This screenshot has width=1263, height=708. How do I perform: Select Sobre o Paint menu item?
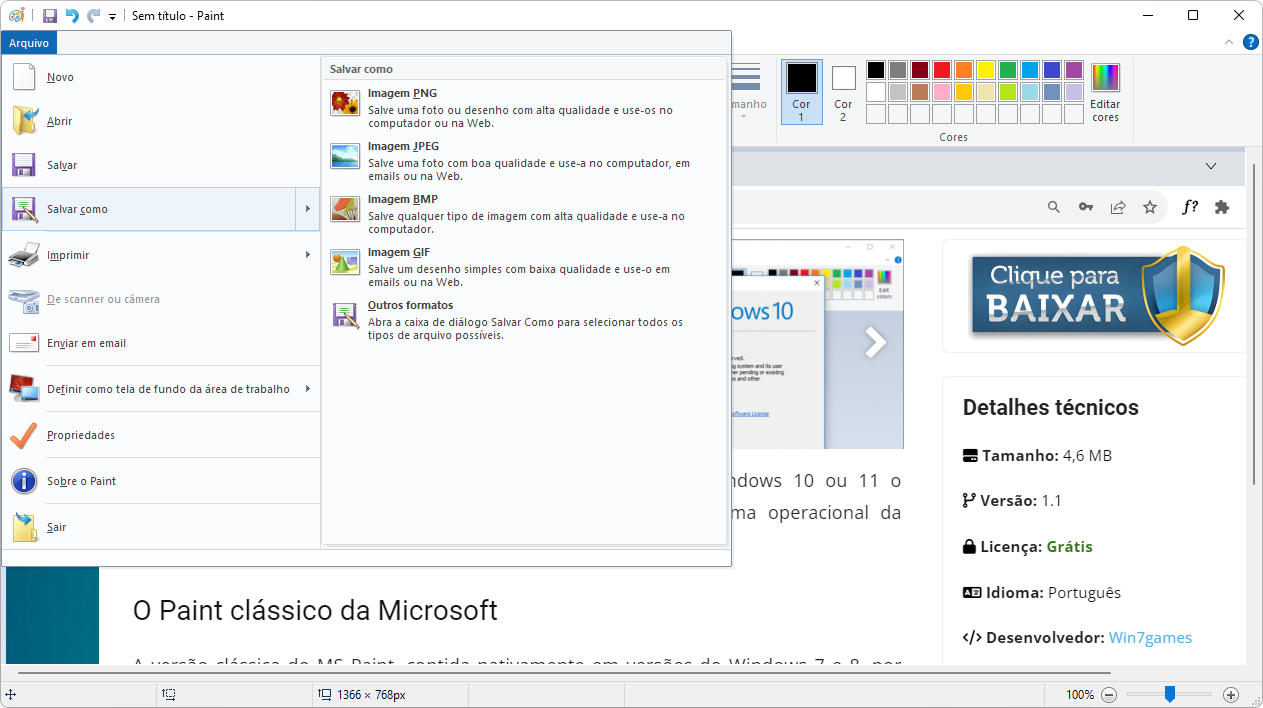pyautogui.click(x=161, y=481)
